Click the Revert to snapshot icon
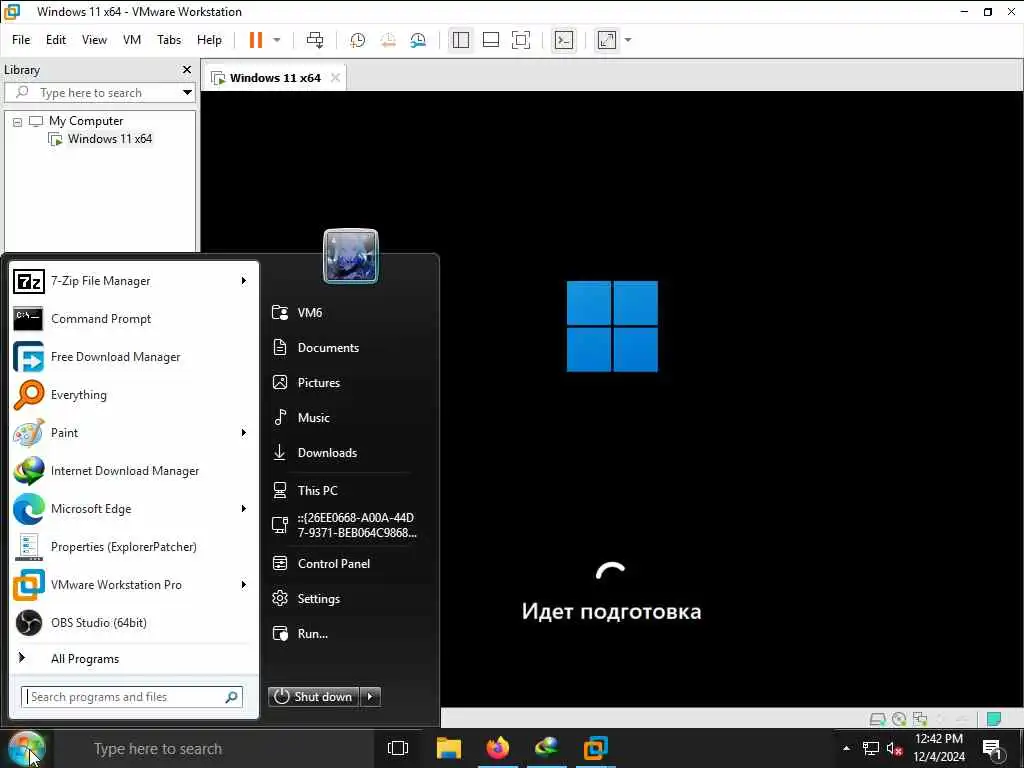The image size is (1024, 768). (388, 40)
